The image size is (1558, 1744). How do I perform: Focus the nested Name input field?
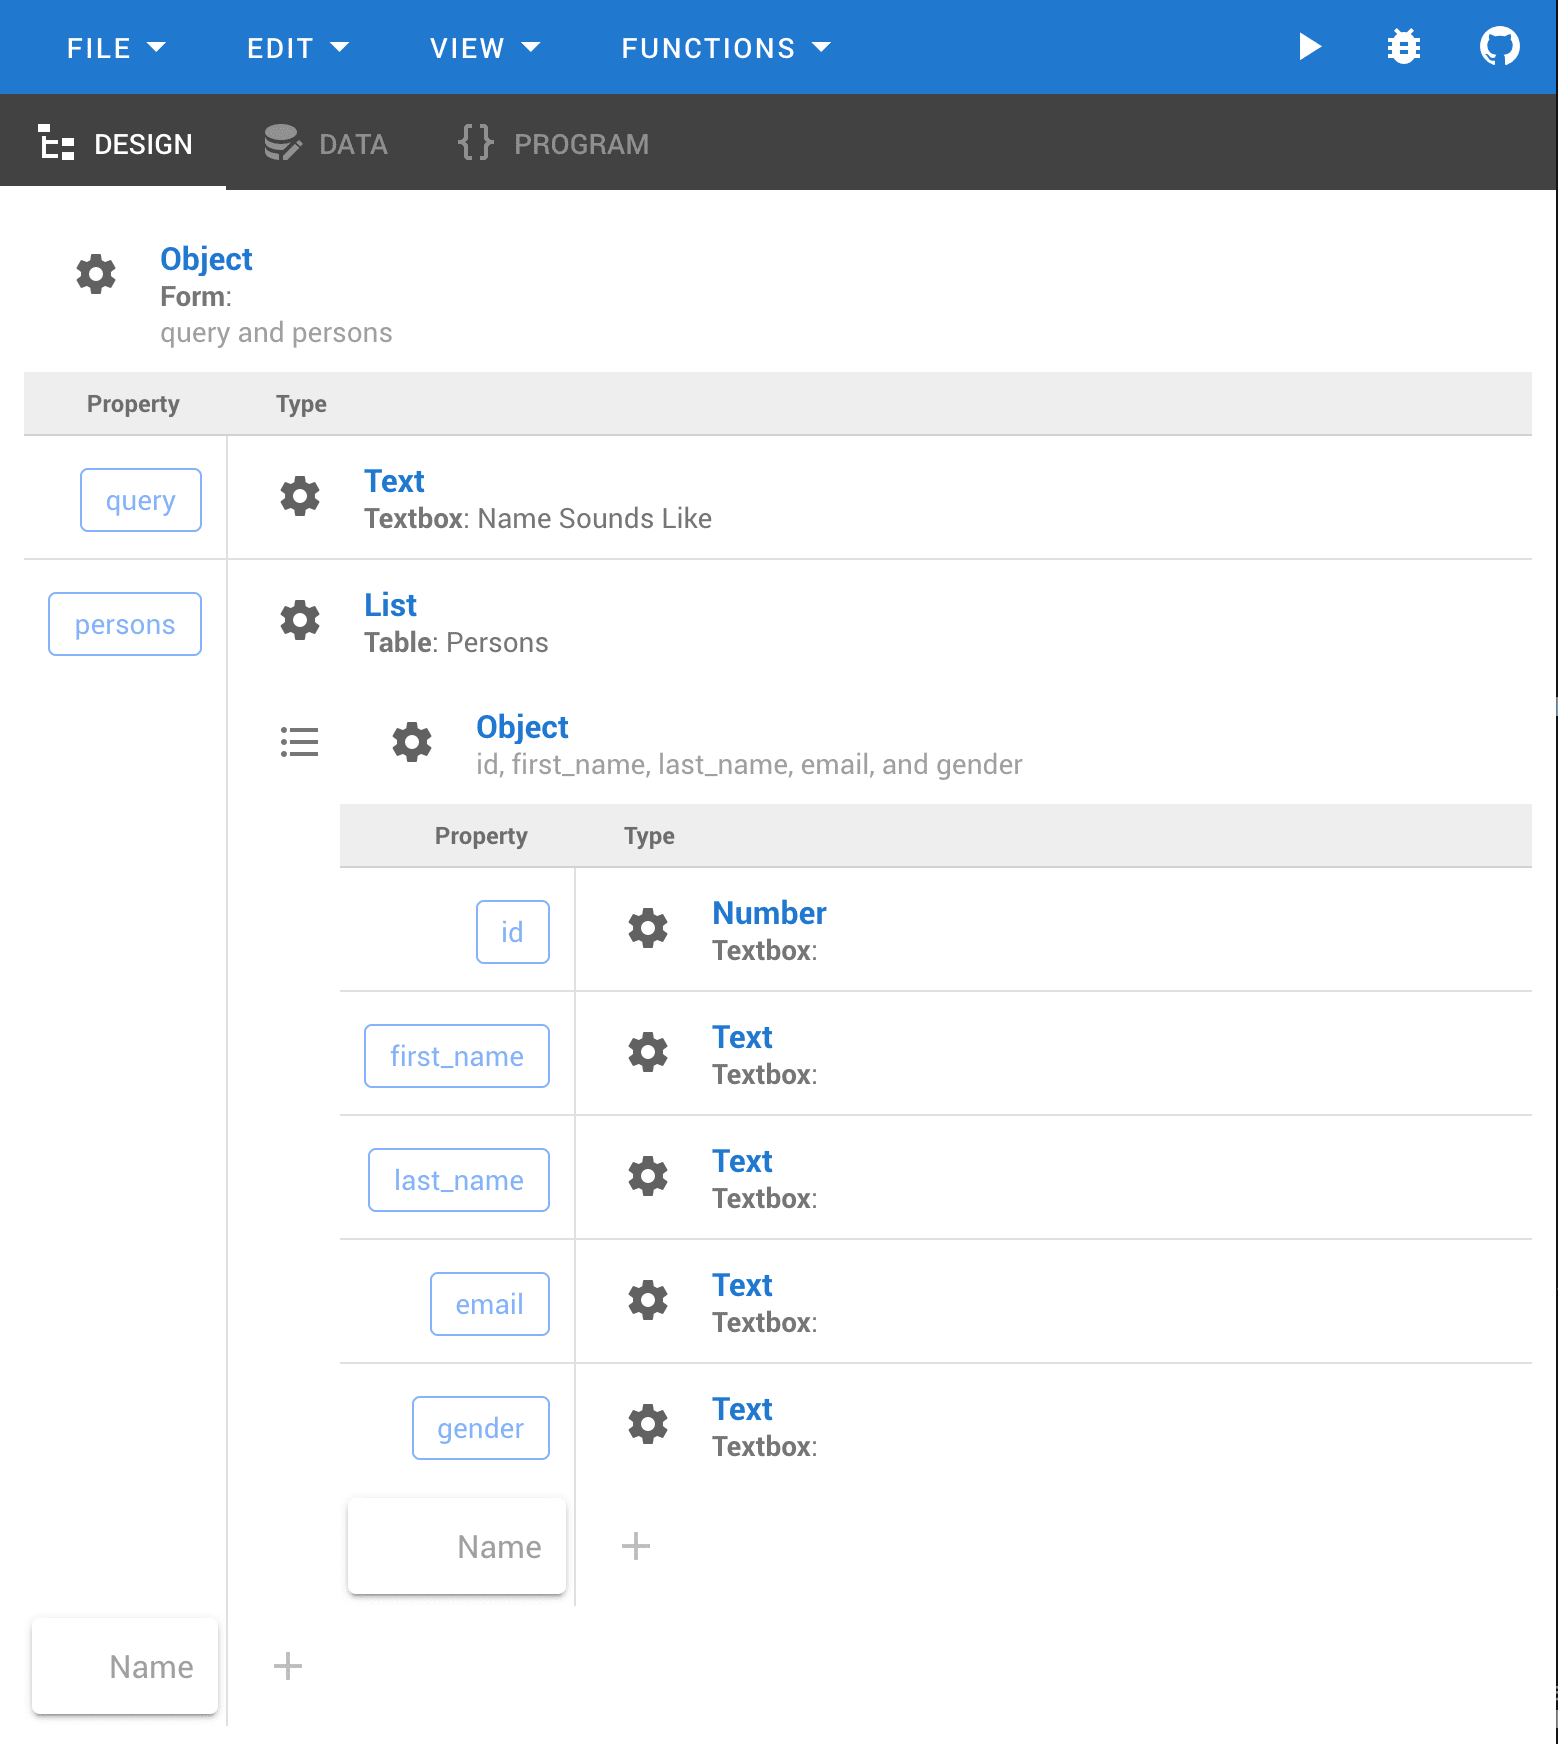(x=457, y=1546)
